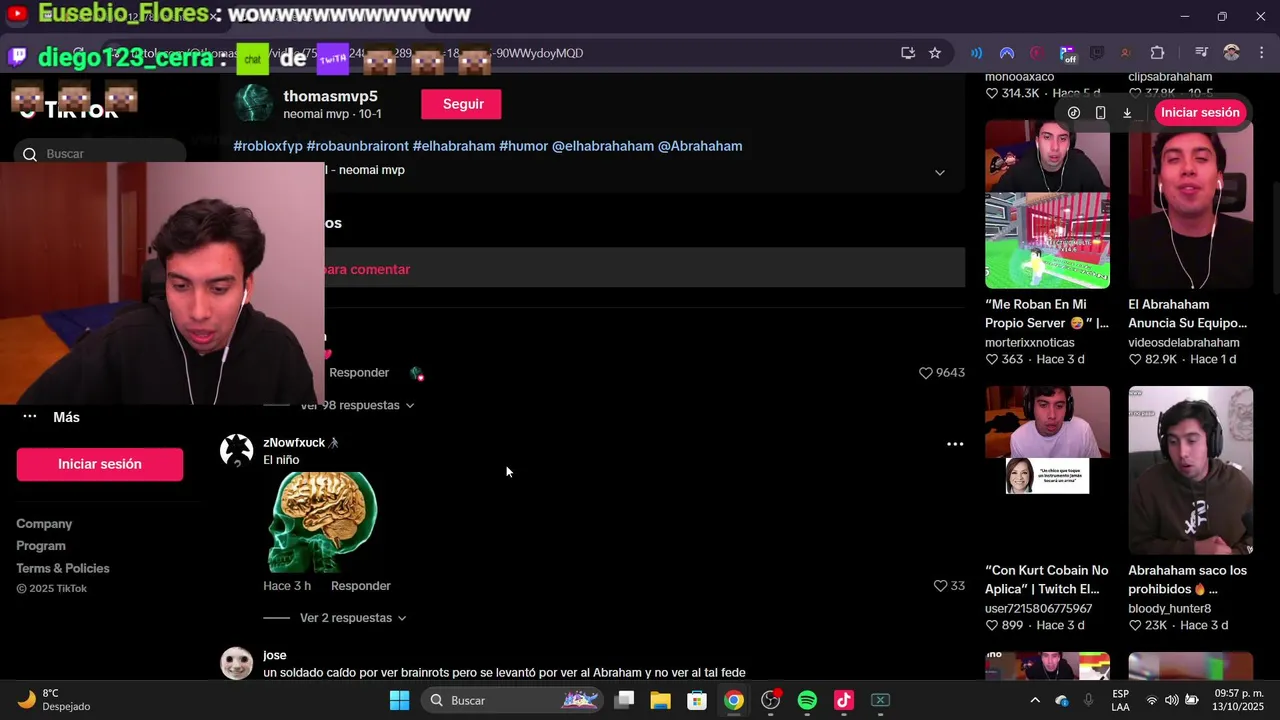Open the #robloxfyp hashtag link

coord(268,146)
